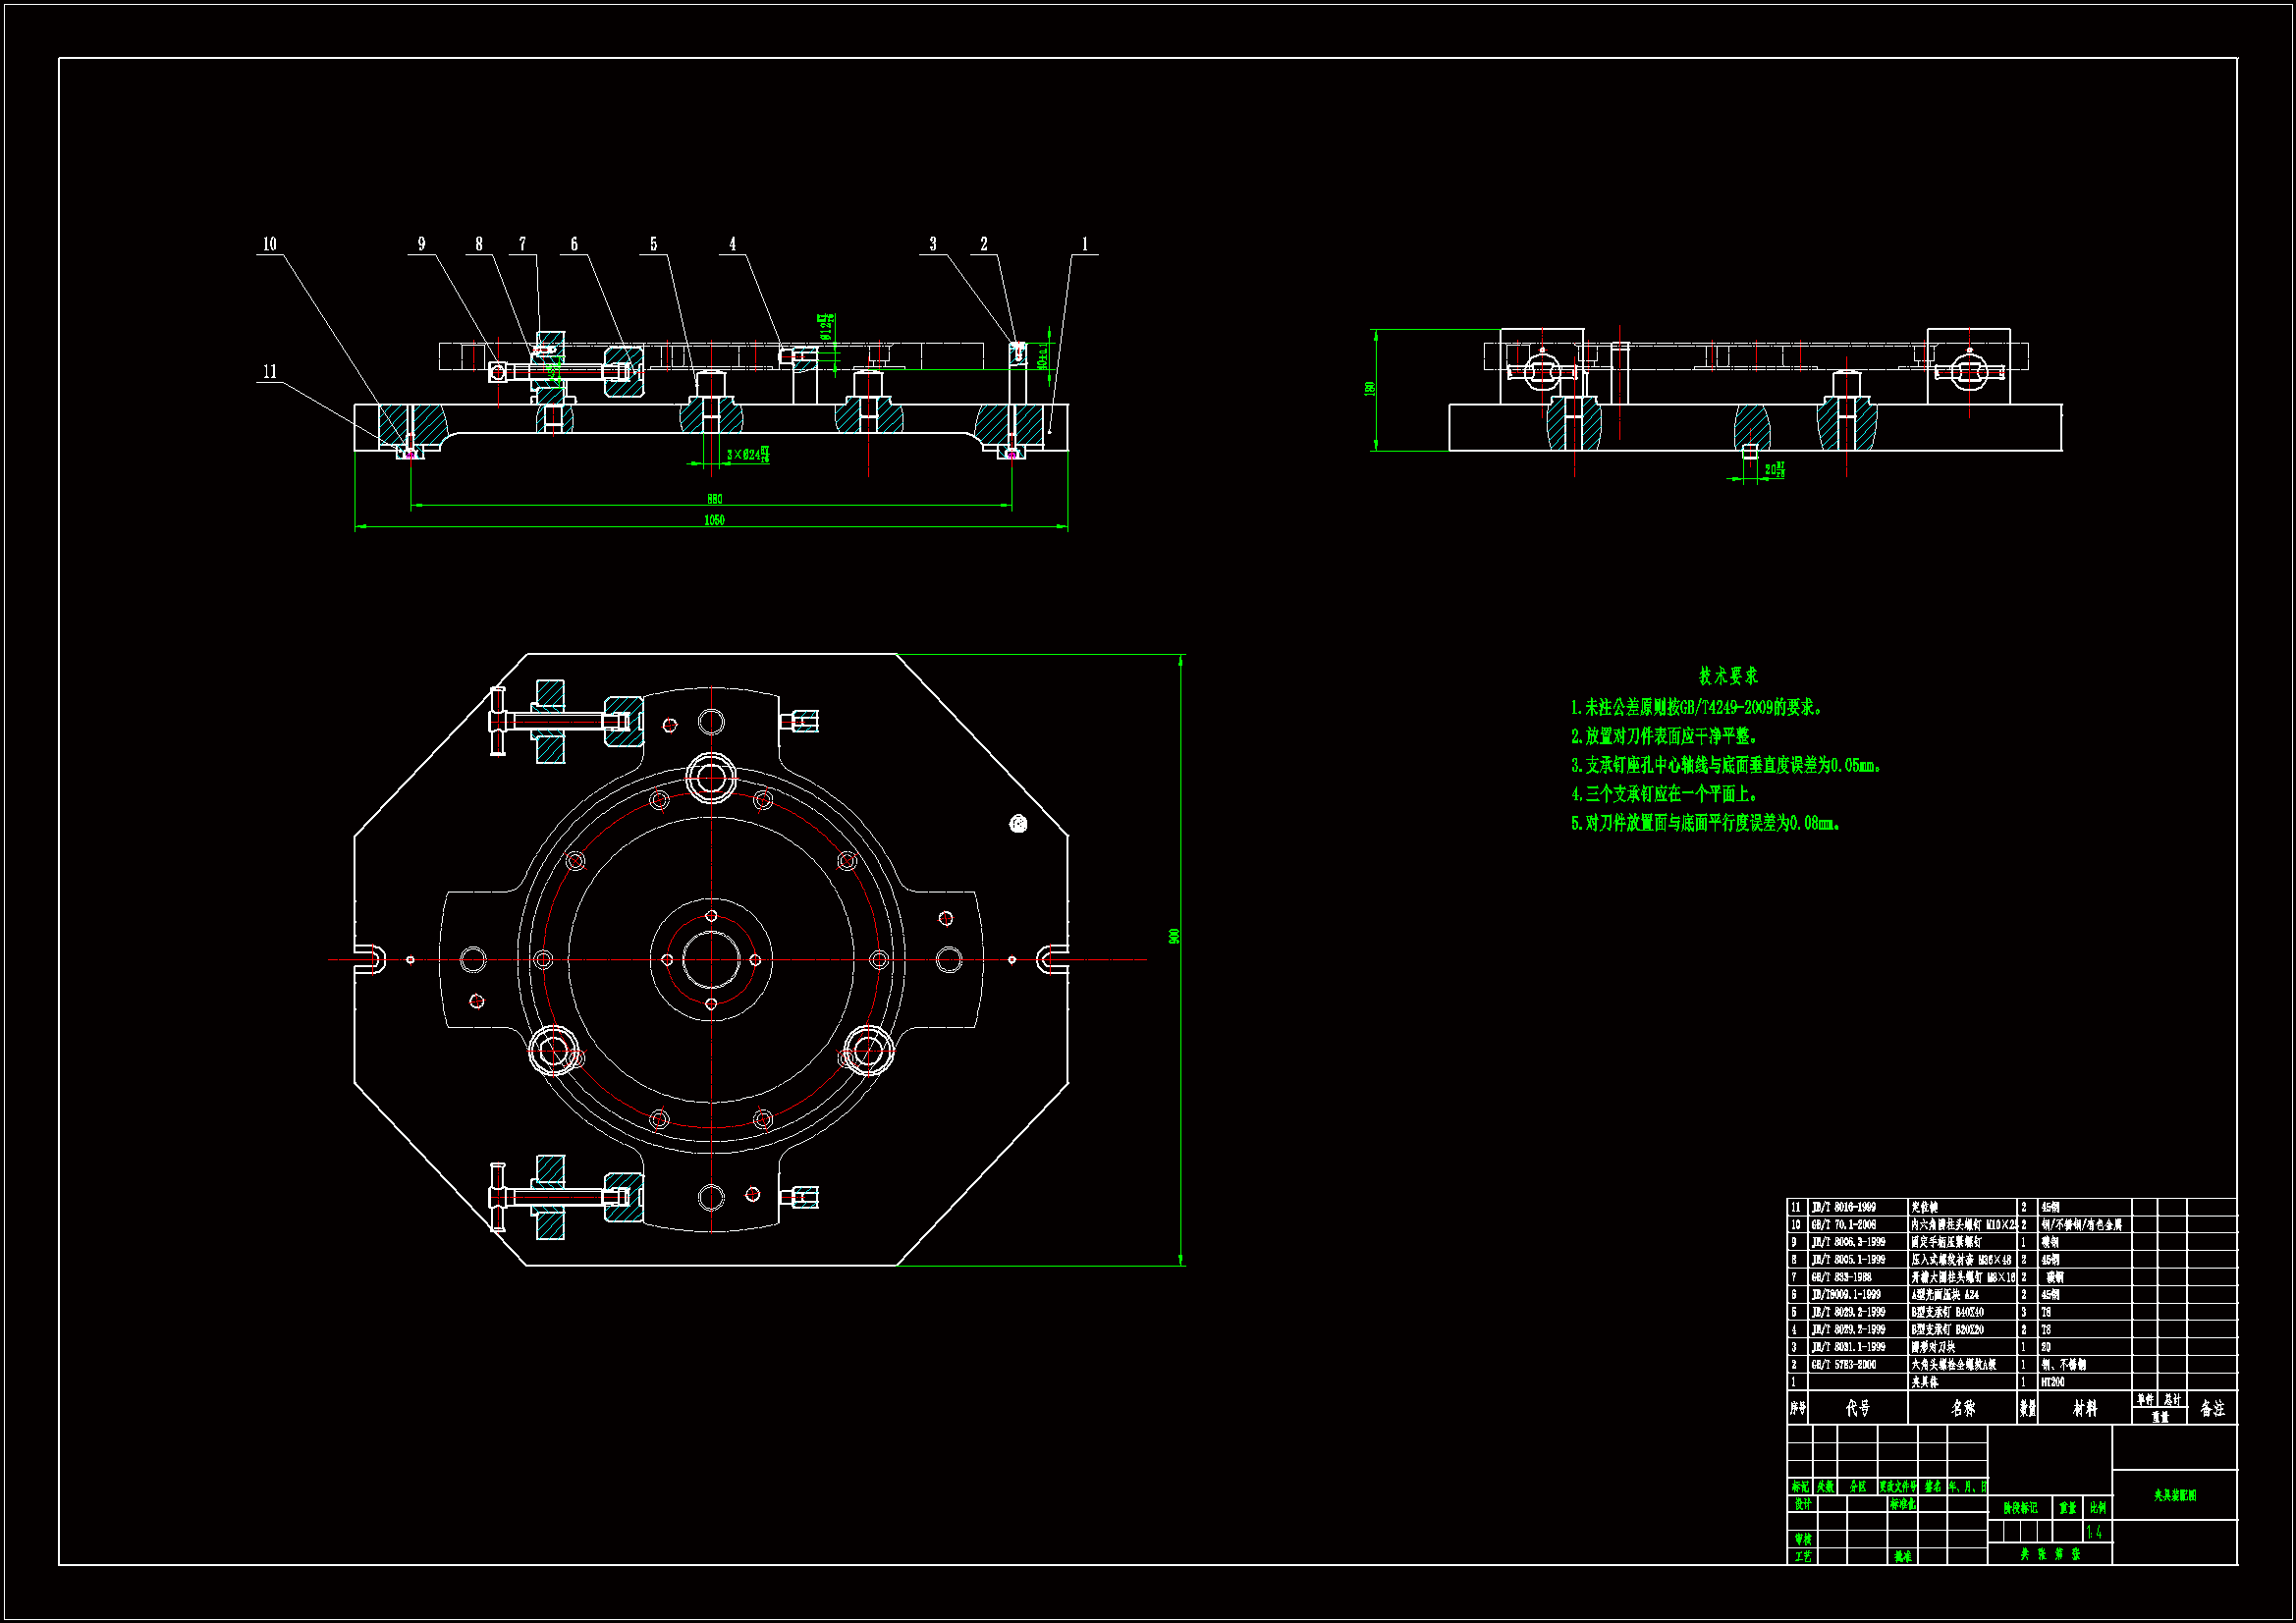Click technical requirement line 5 text
The height and width of the screenshot is (1623, 2296).
(x=1706, y=823)
